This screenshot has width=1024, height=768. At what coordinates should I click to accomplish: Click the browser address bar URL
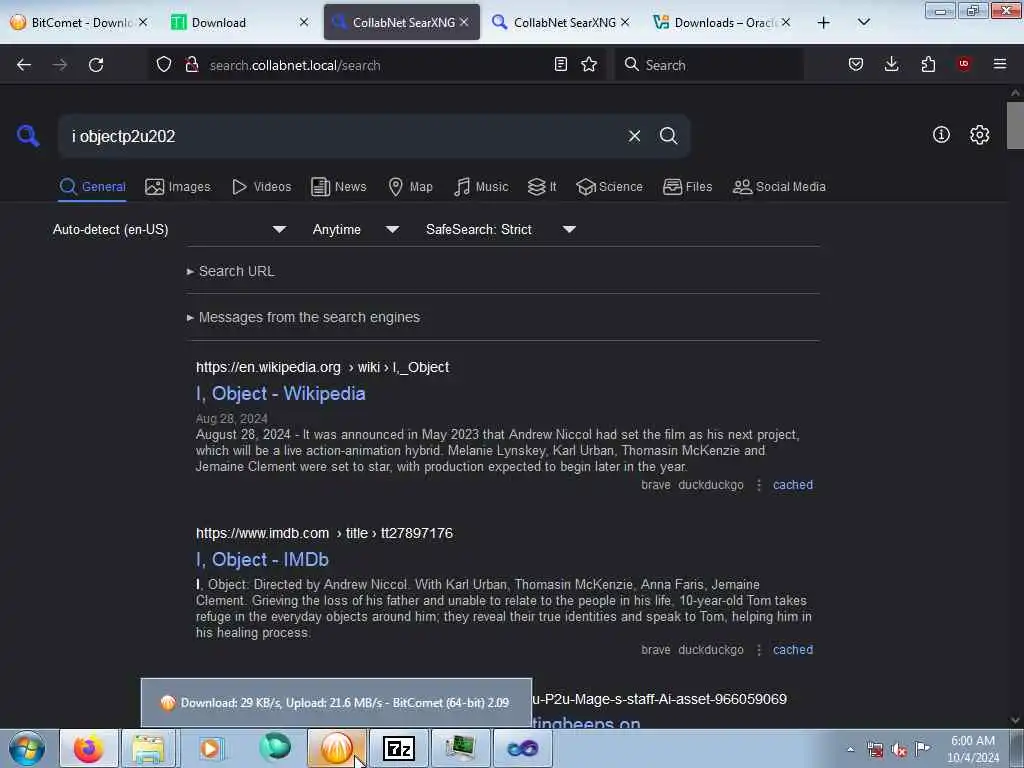(x=295, y=65)
